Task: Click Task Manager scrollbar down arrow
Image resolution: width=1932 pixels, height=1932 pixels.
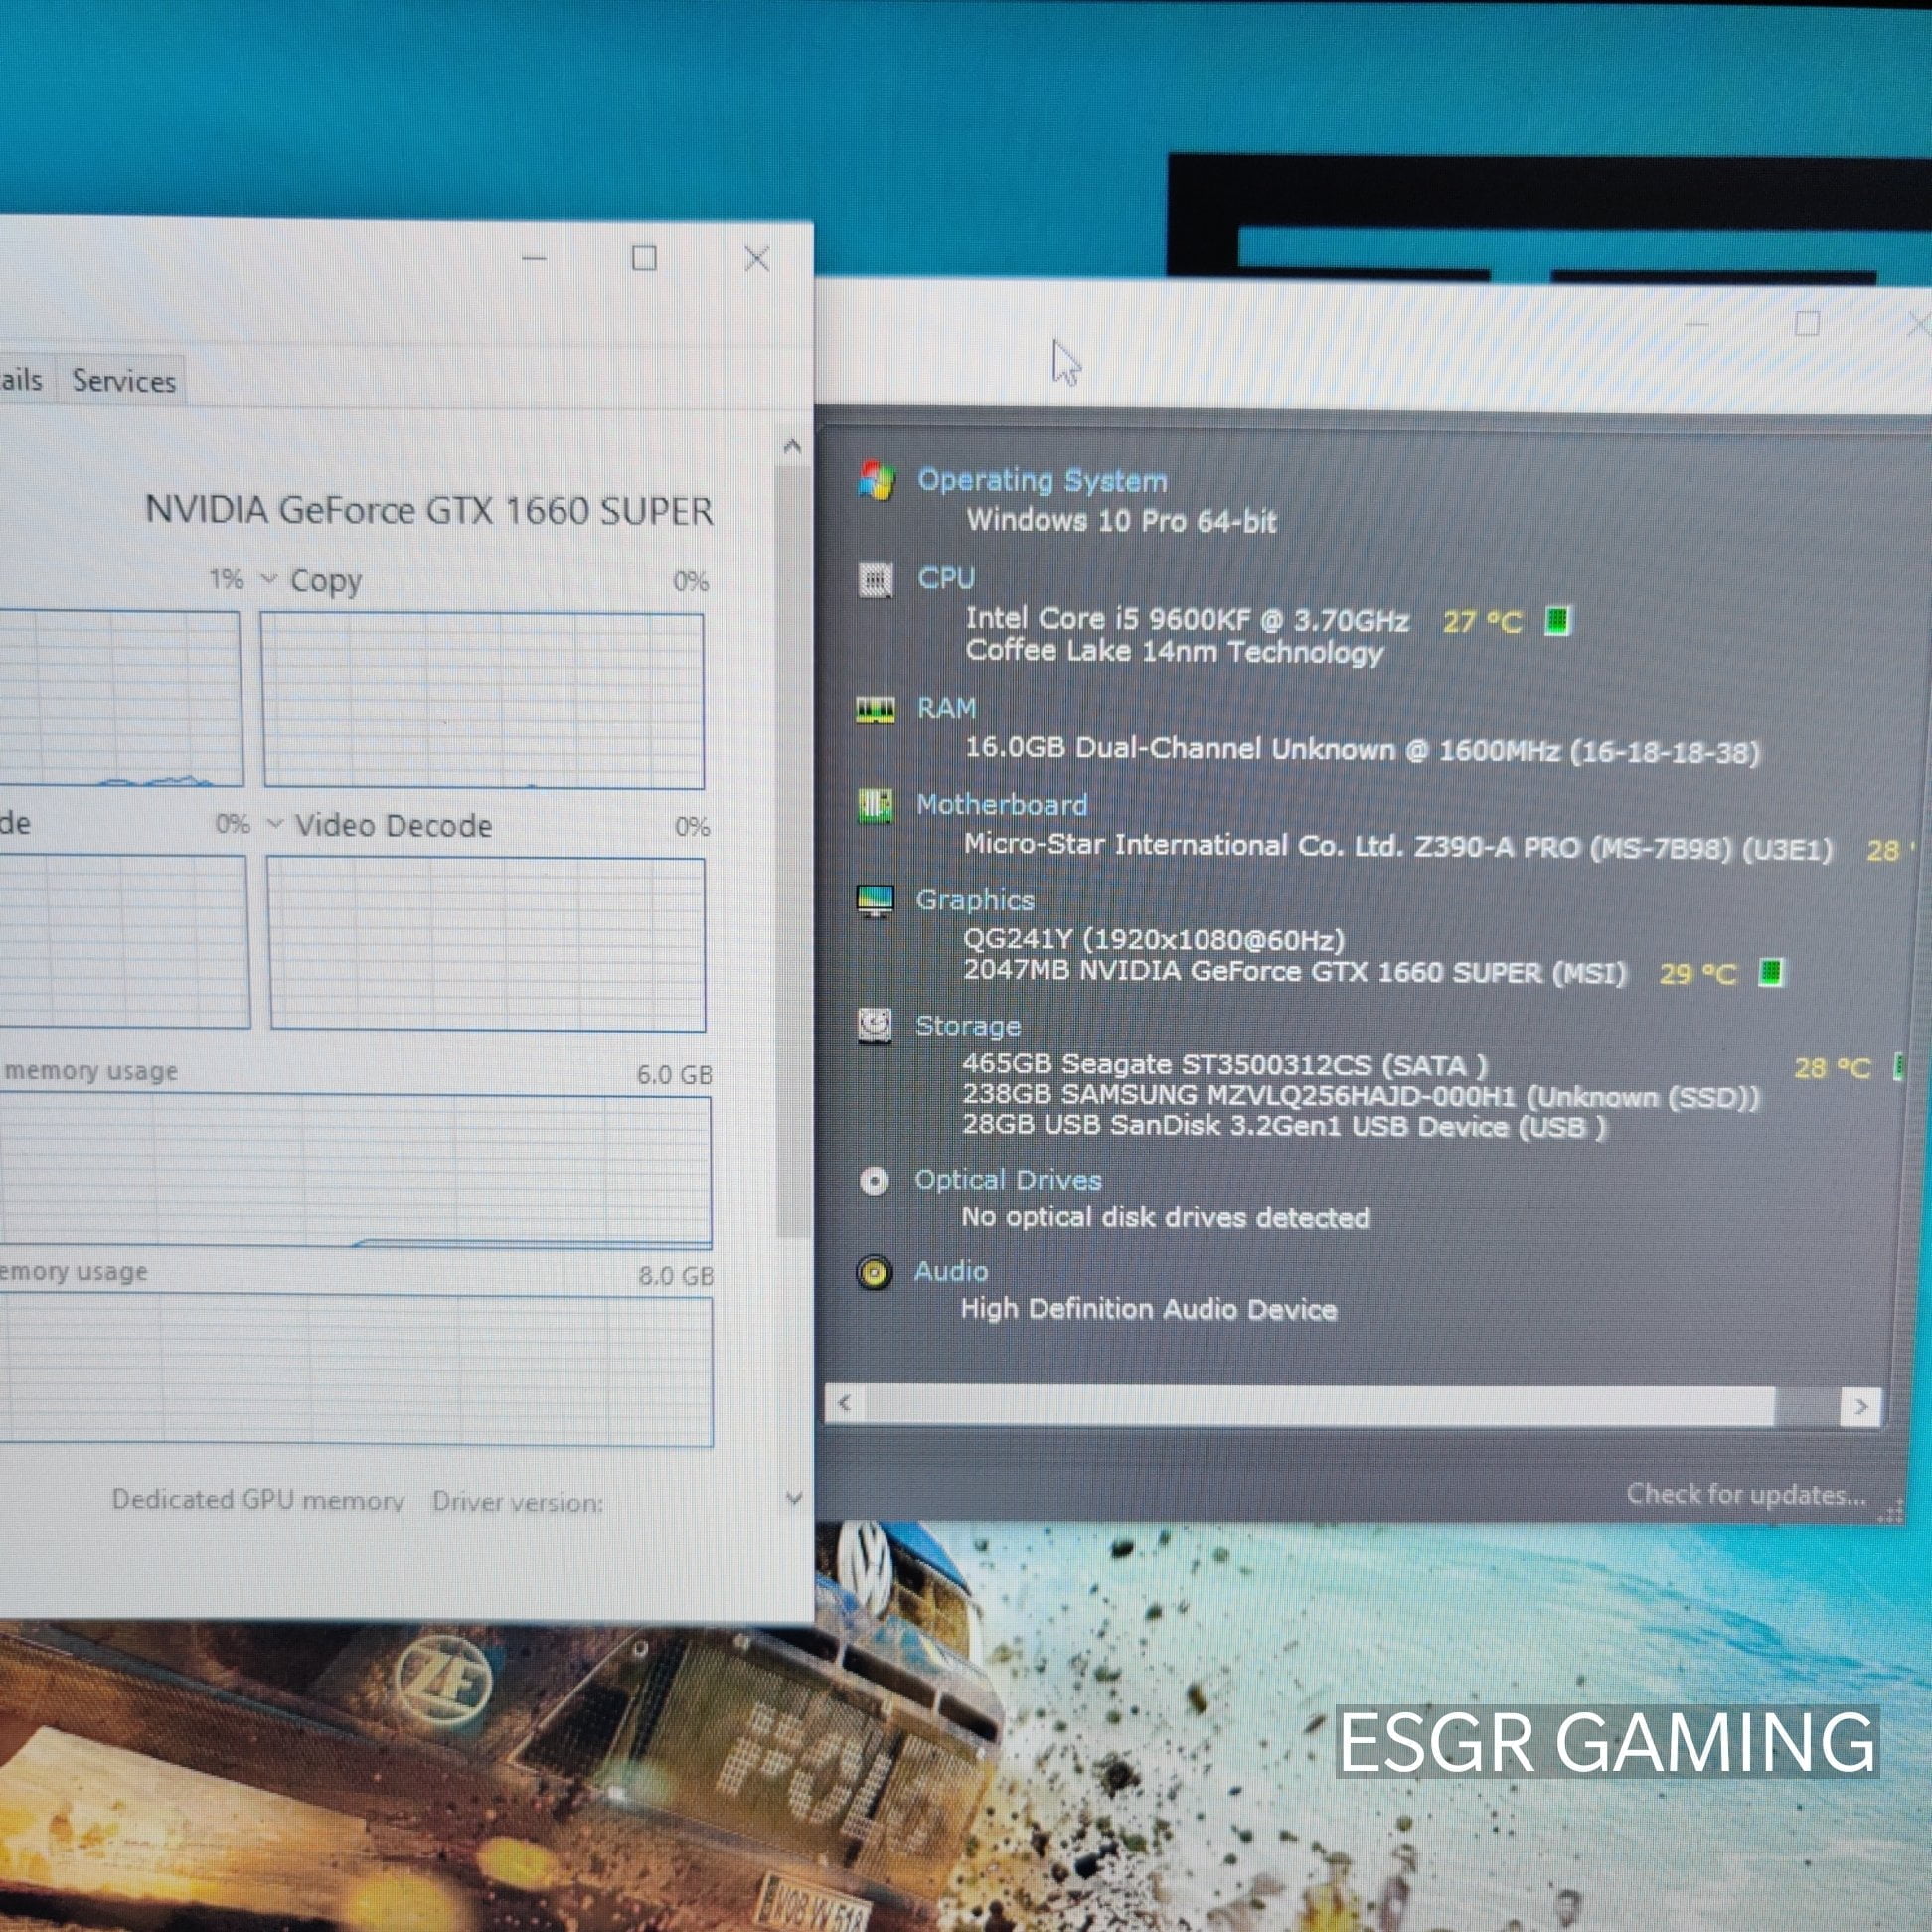Action: coord(794,1498)
